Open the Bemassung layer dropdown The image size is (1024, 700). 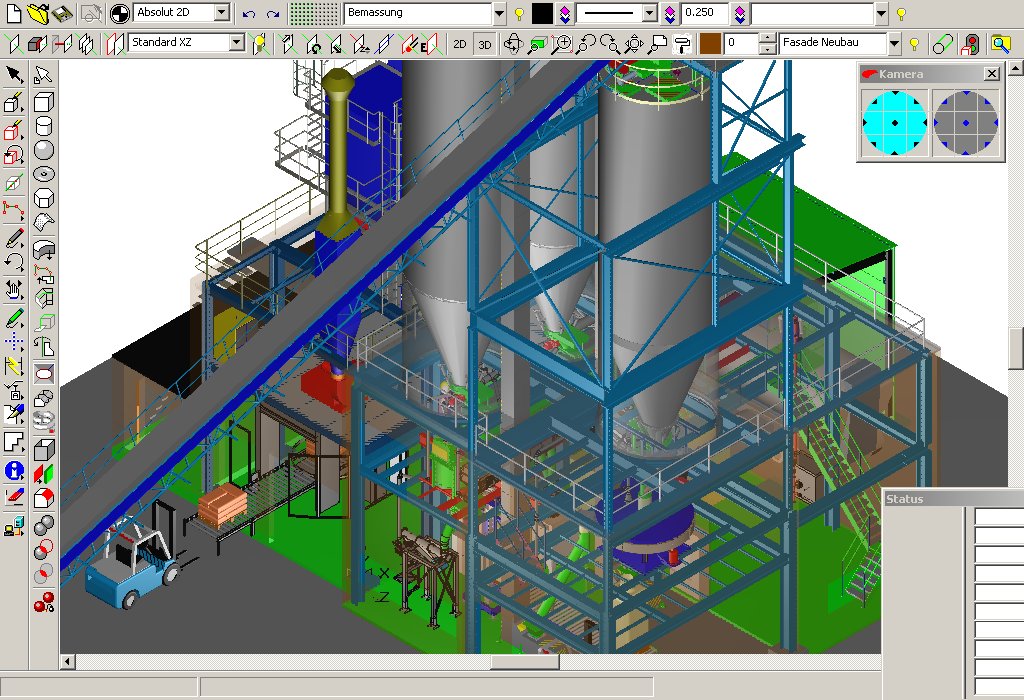tap(499, 14)
